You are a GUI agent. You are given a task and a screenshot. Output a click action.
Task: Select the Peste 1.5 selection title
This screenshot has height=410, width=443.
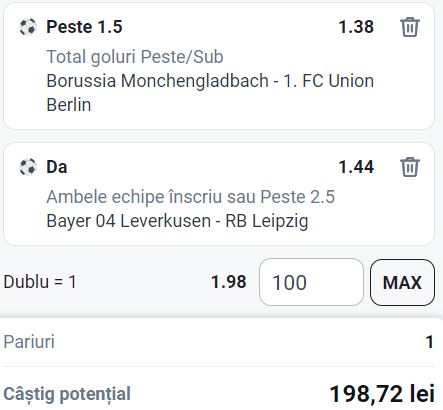click(84, 27)
